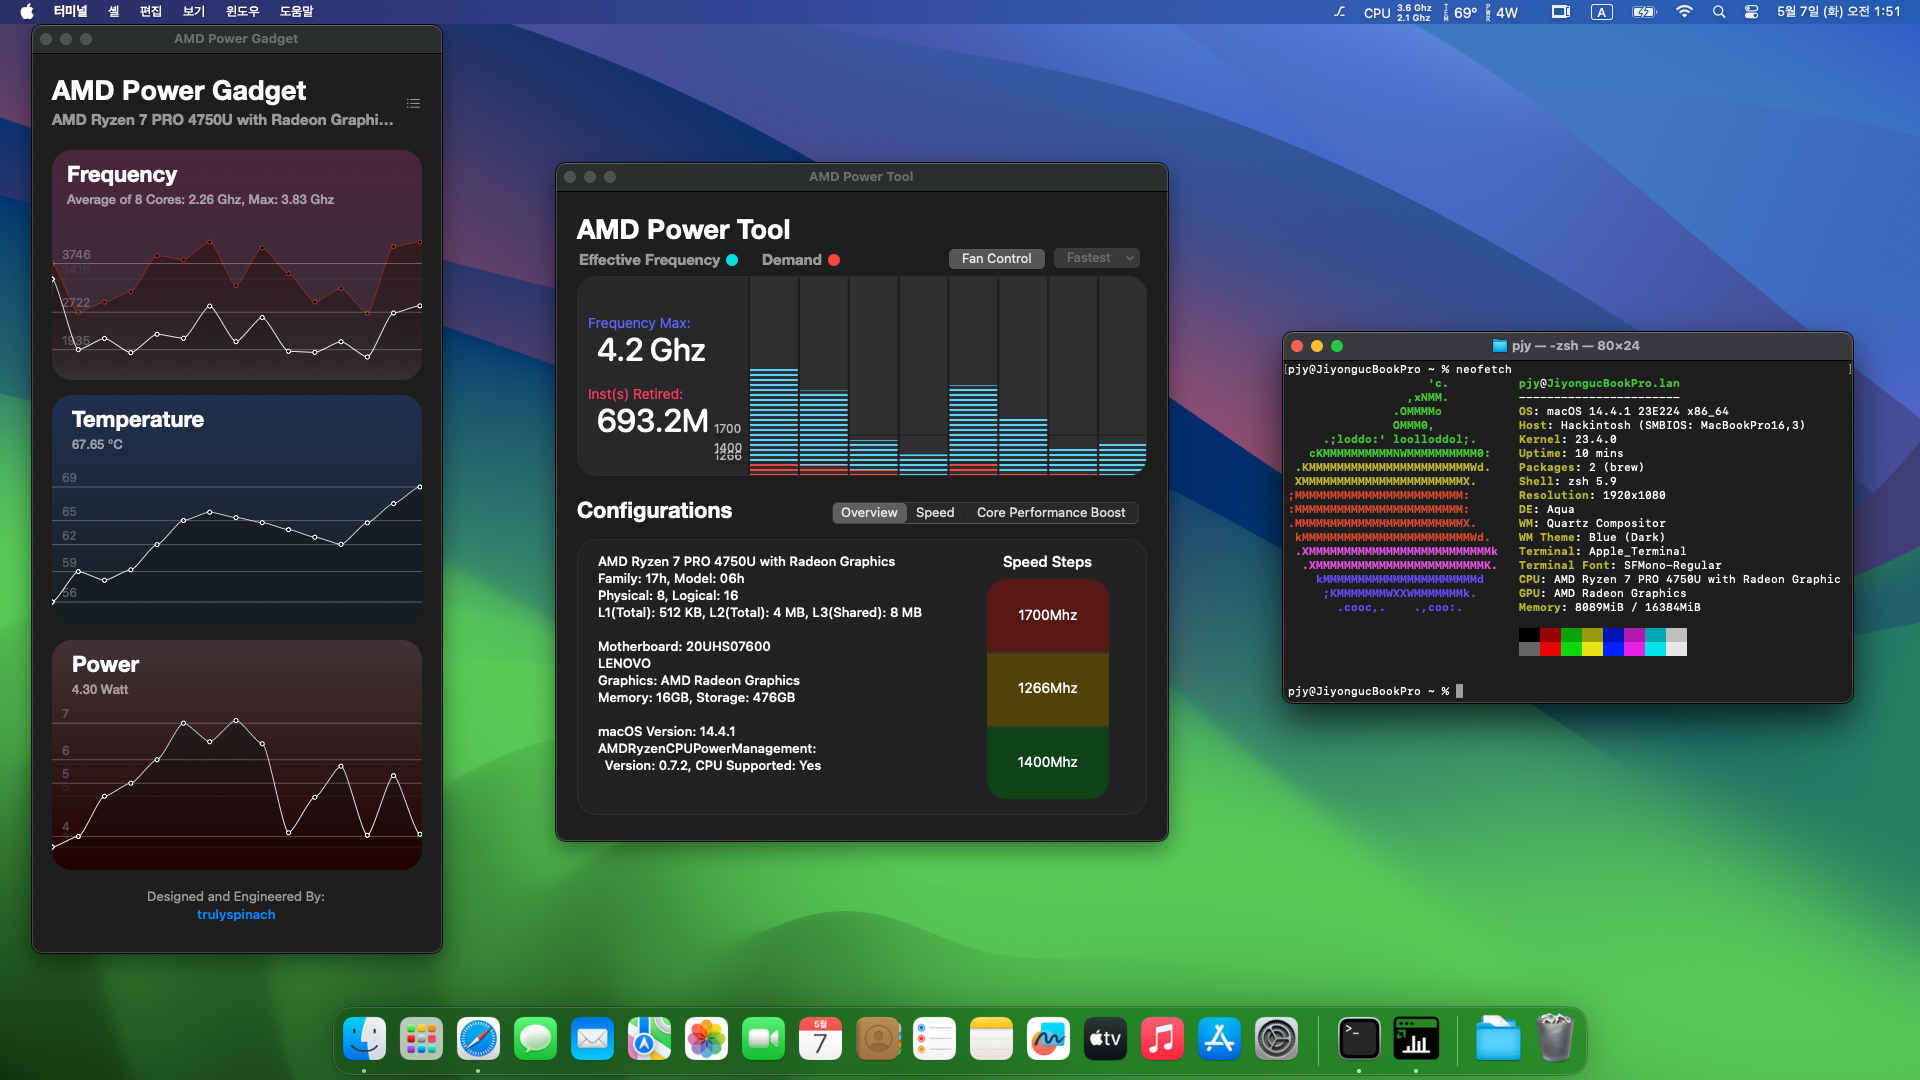Open the input source A menu
The height and width of the screenshot is (1080, 1920).
point(1602,12)
